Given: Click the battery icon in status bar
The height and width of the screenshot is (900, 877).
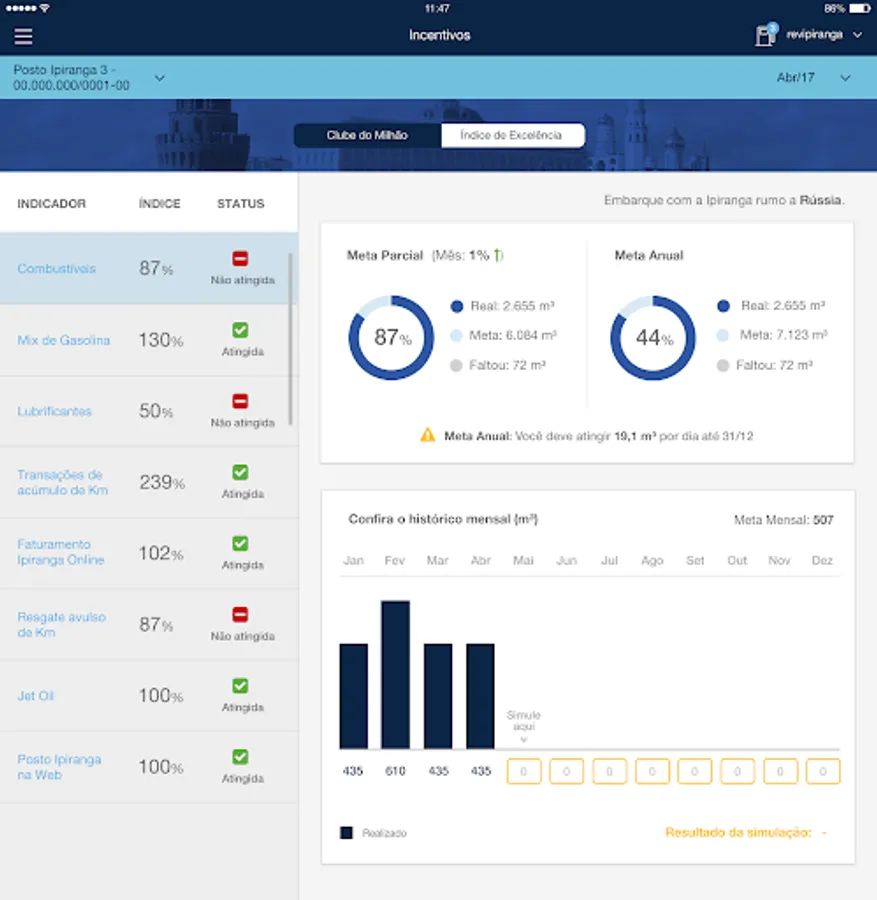Looking at the screenshot, I should click(x=860, y=8).
